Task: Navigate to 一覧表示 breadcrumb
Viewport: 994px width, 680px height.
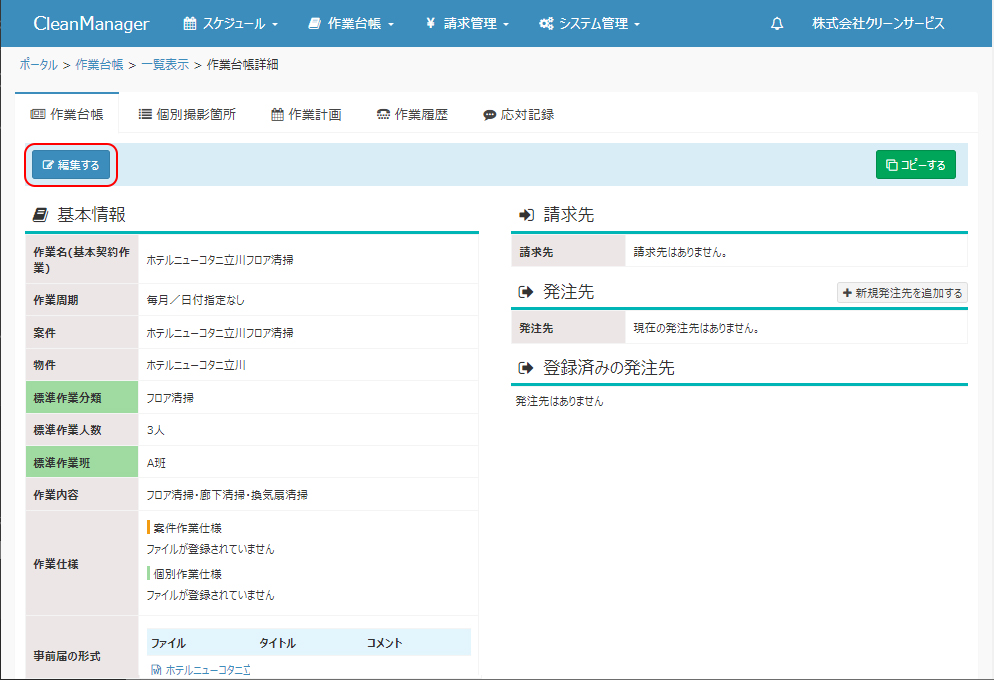Action: point(165,65)
